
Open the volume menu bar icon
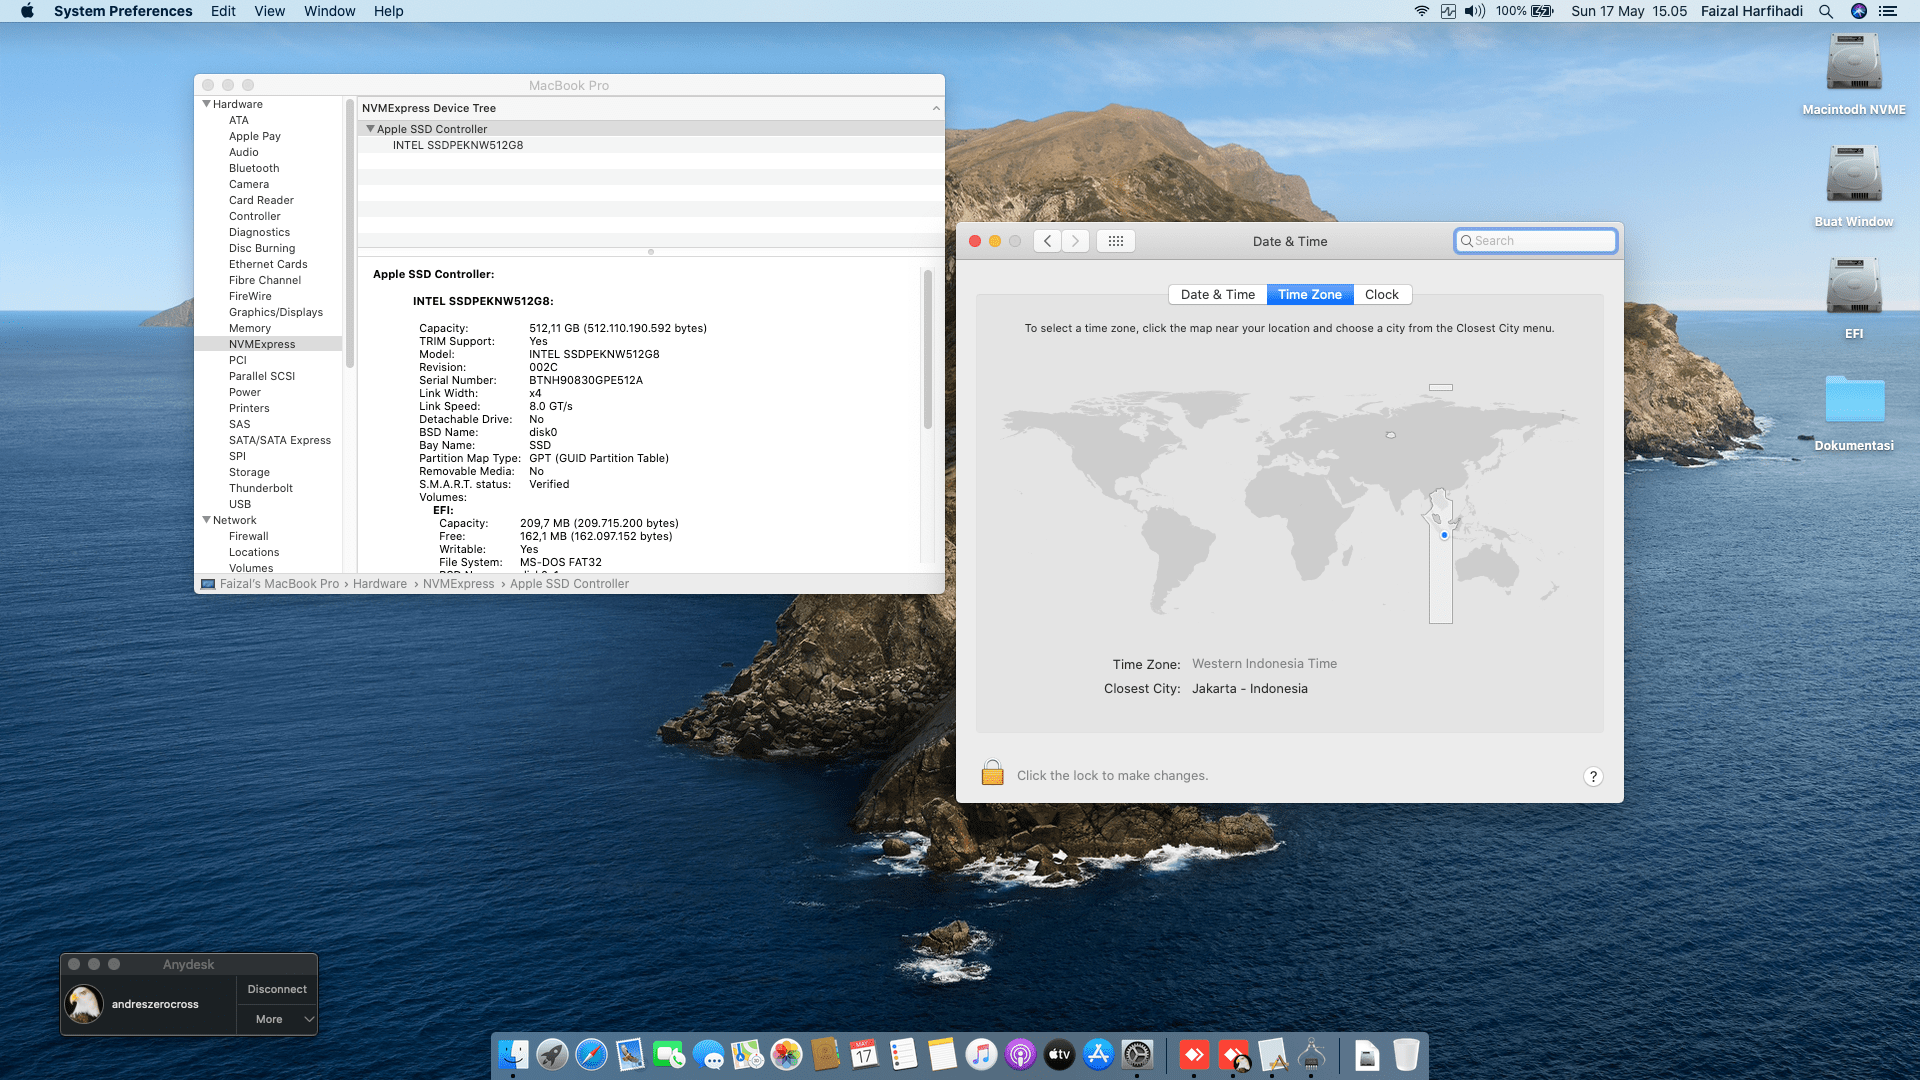(x=1475, y=11)
